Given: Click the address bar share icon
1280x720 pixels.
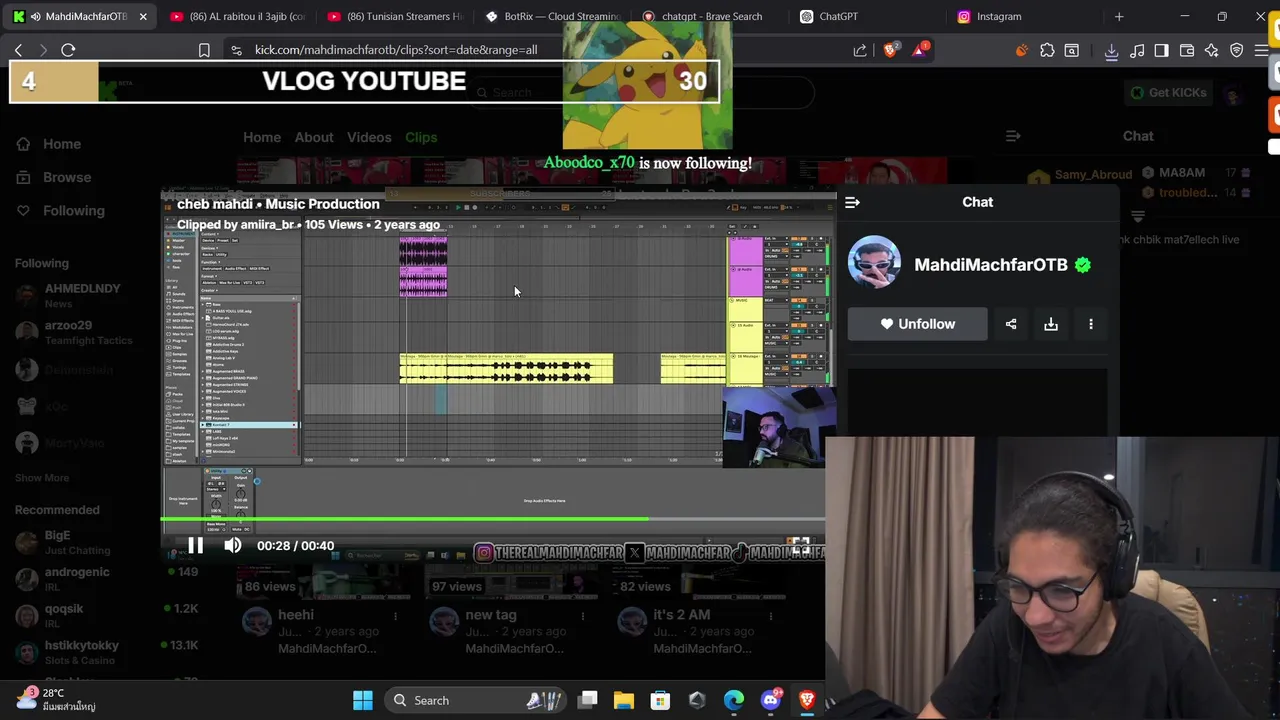Looking at the screenshot, I should pyautogui.click(x=860, y=50).
